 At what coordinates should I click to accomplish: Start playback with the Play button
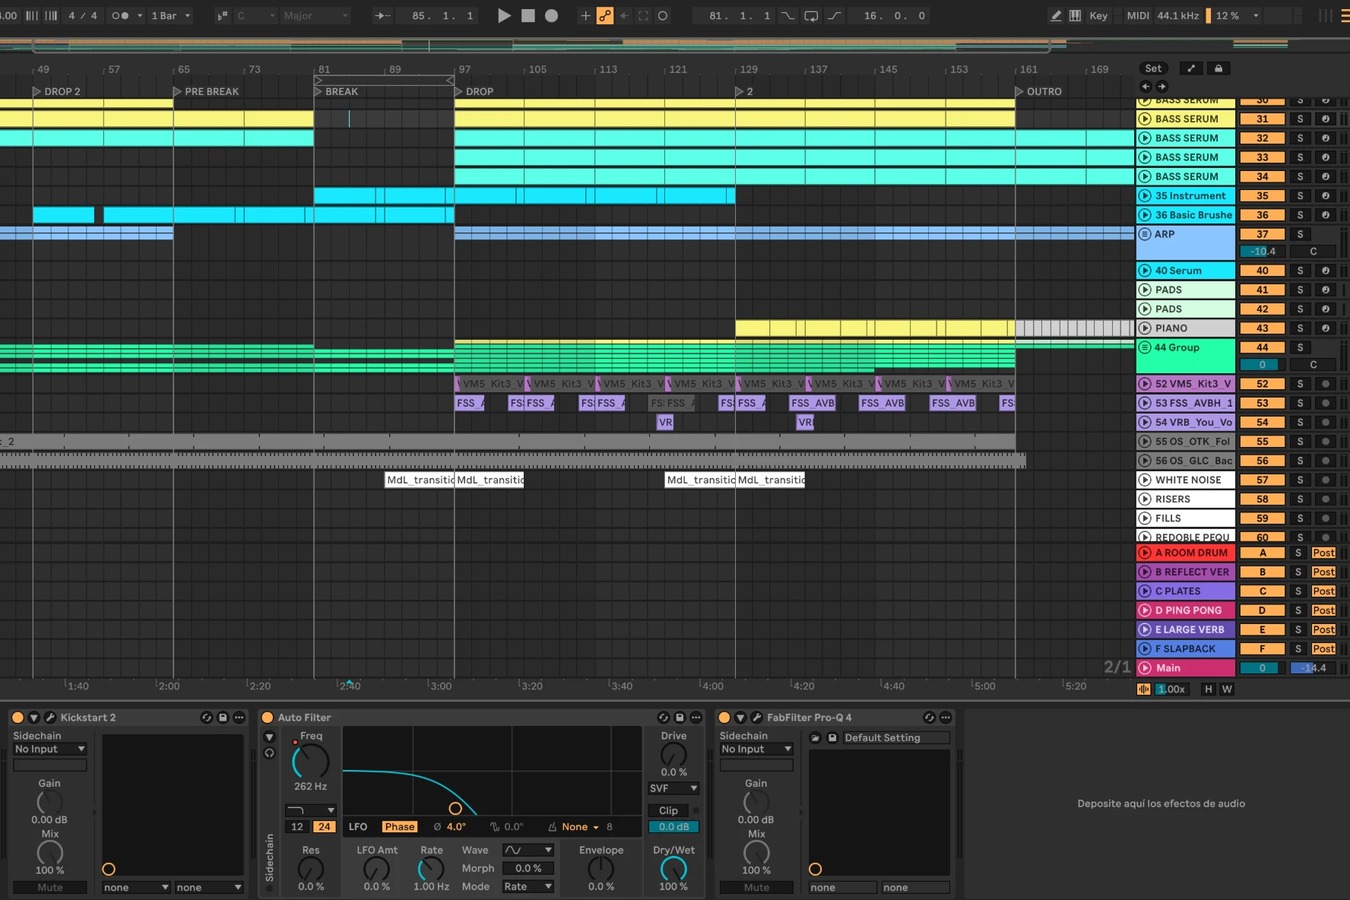pyautogui.click(x=504, y=16)
